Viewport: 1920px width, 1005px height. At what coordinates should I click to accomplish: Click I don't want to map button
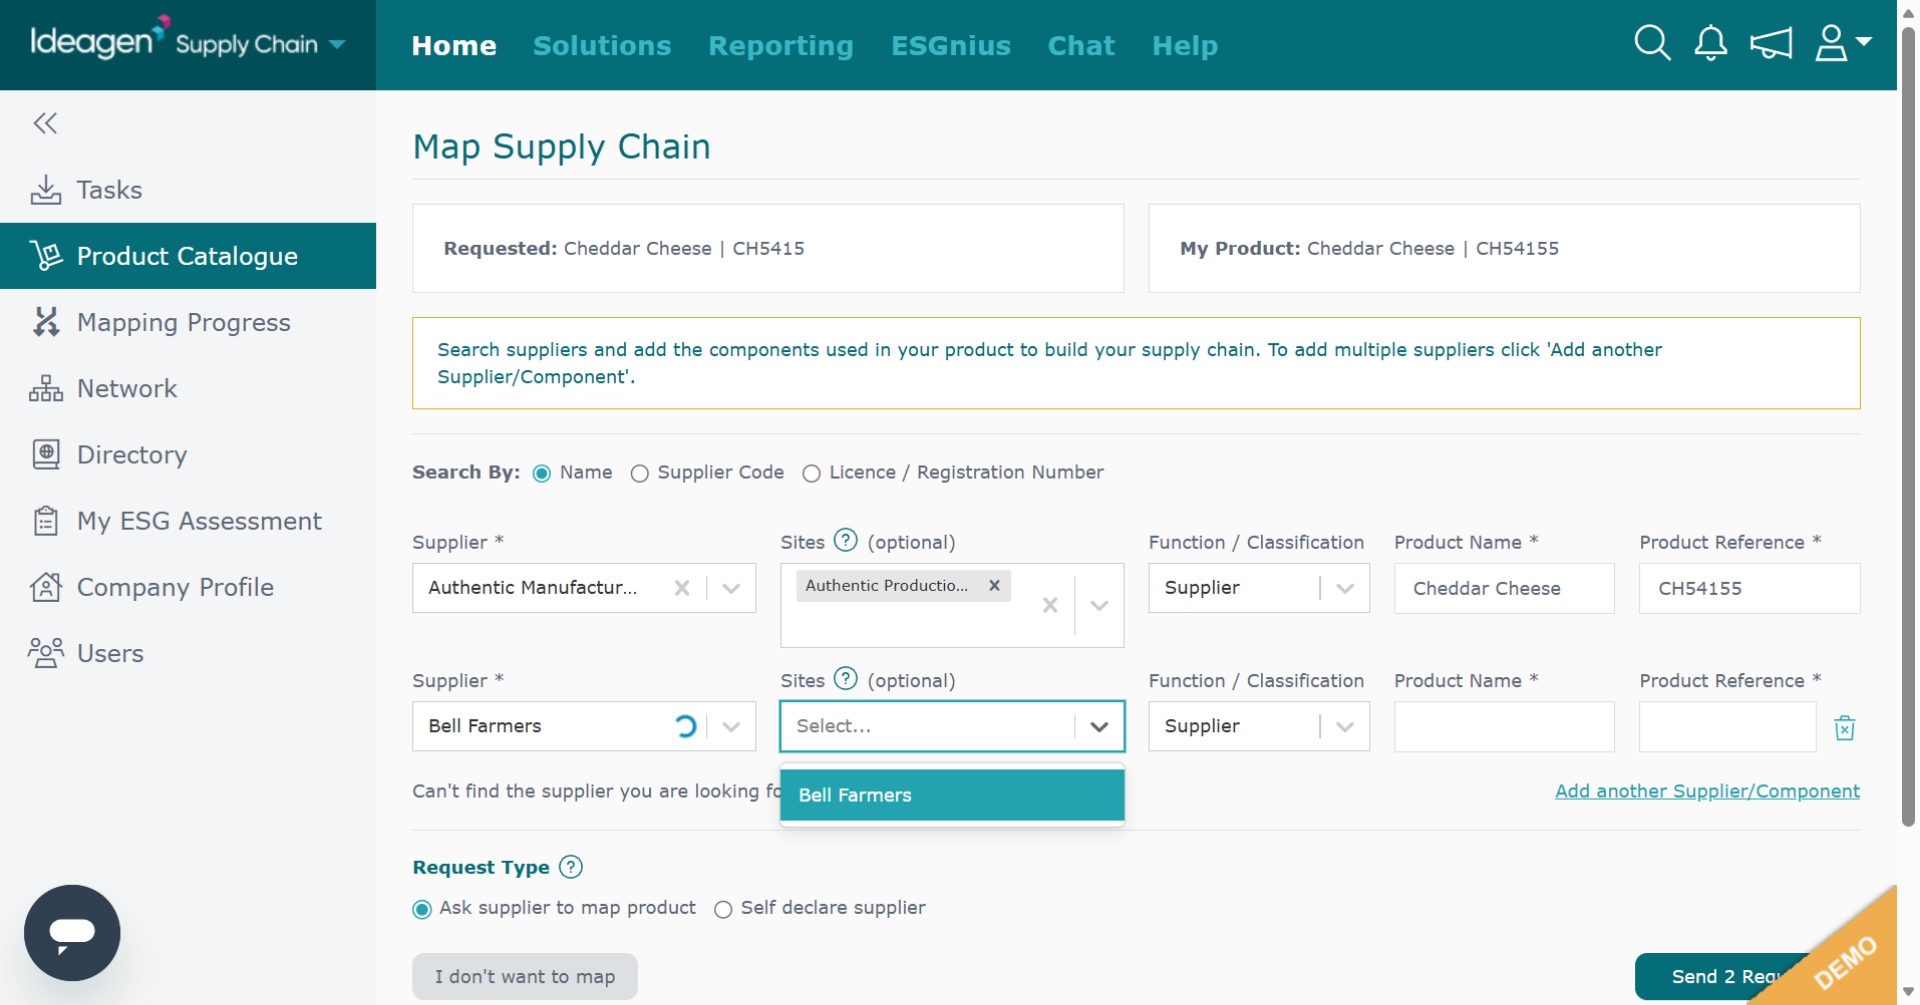(525, 976)
